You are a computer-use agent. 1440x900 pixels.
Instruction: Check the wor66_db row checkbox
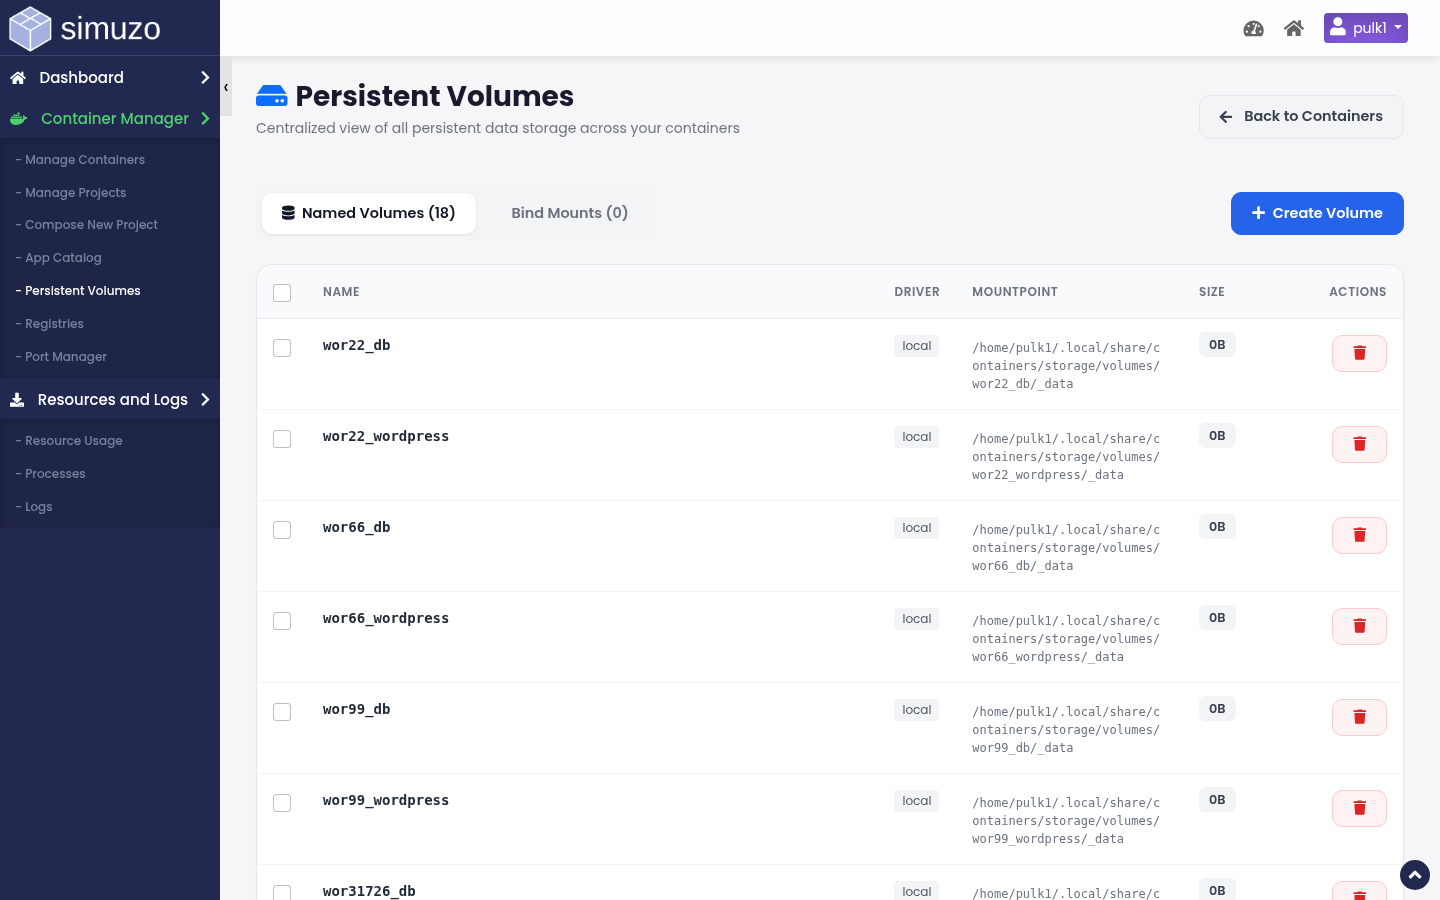point(282,530)
